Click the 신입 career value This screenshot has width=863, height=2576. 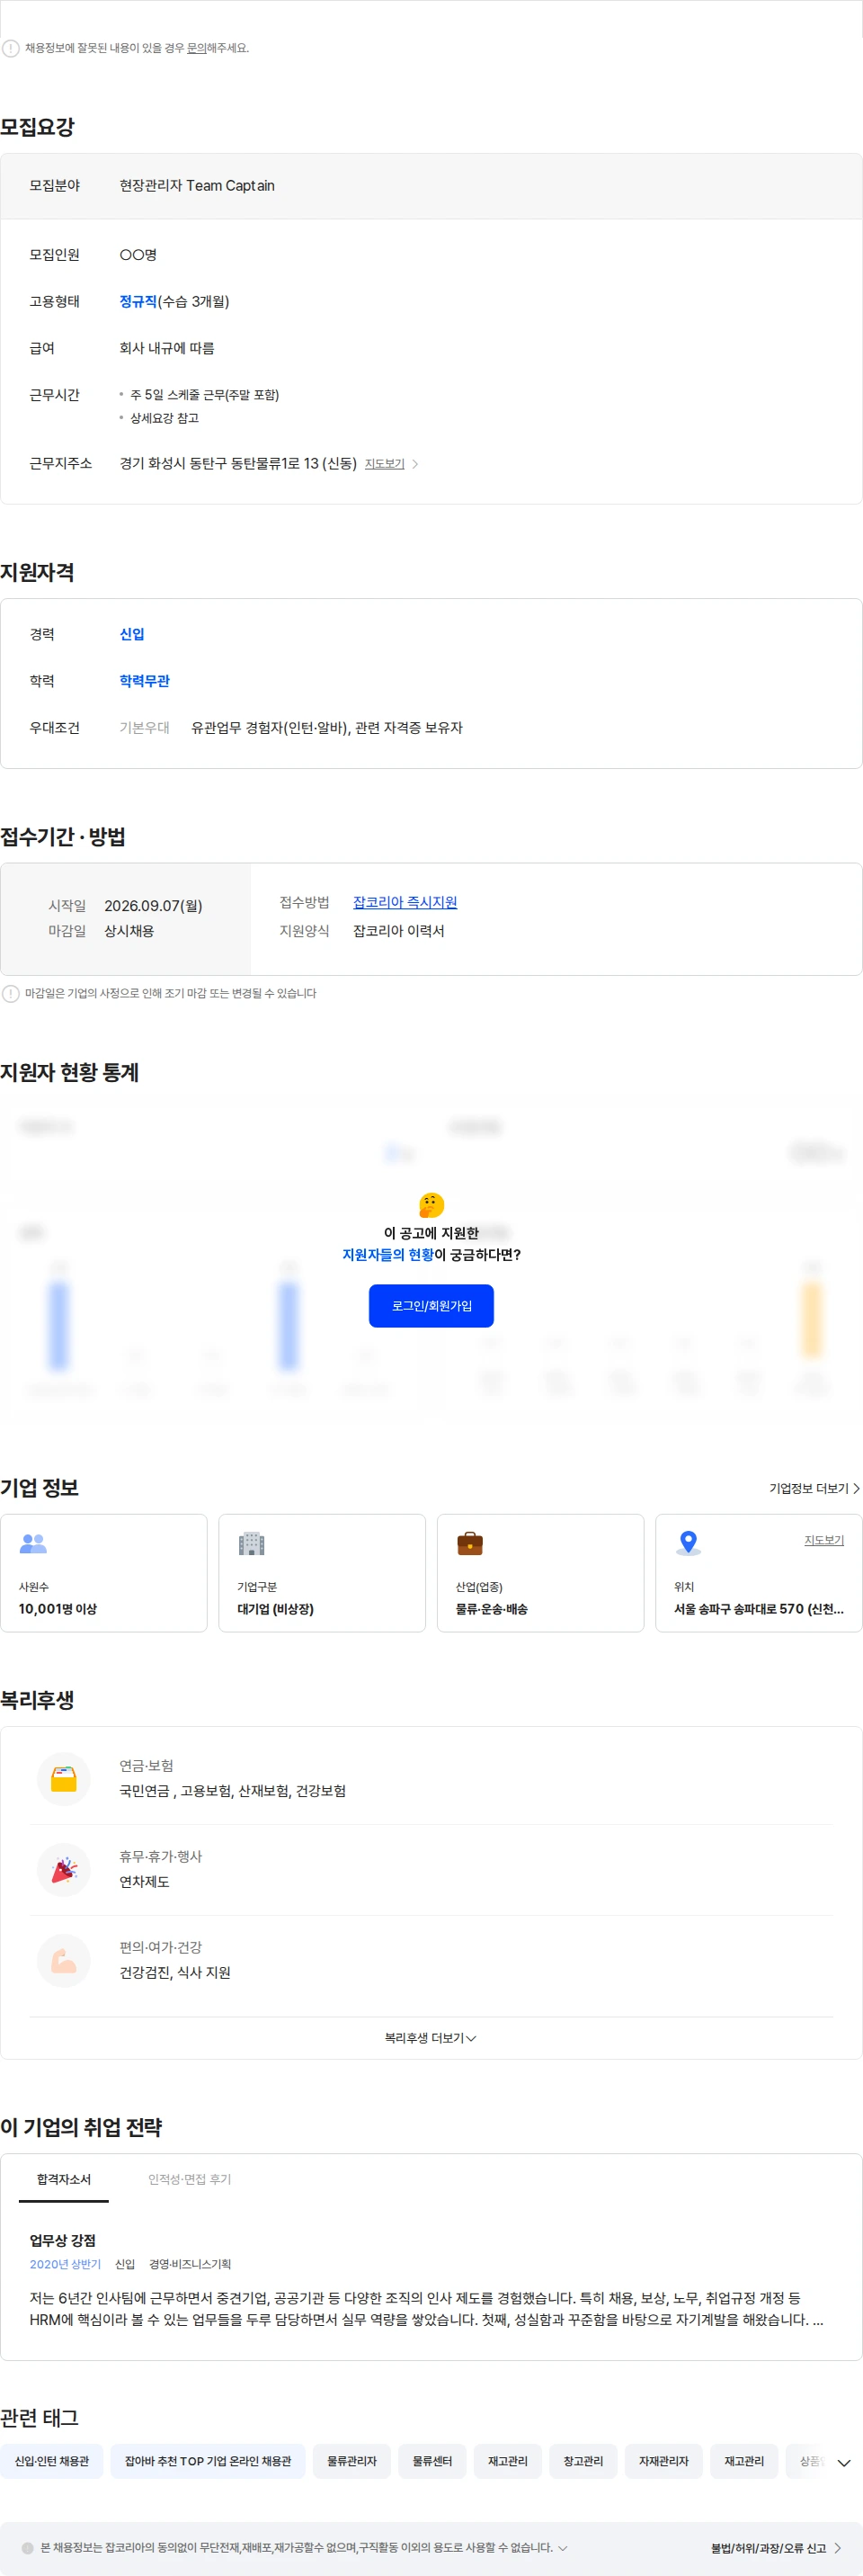(132, 634)
